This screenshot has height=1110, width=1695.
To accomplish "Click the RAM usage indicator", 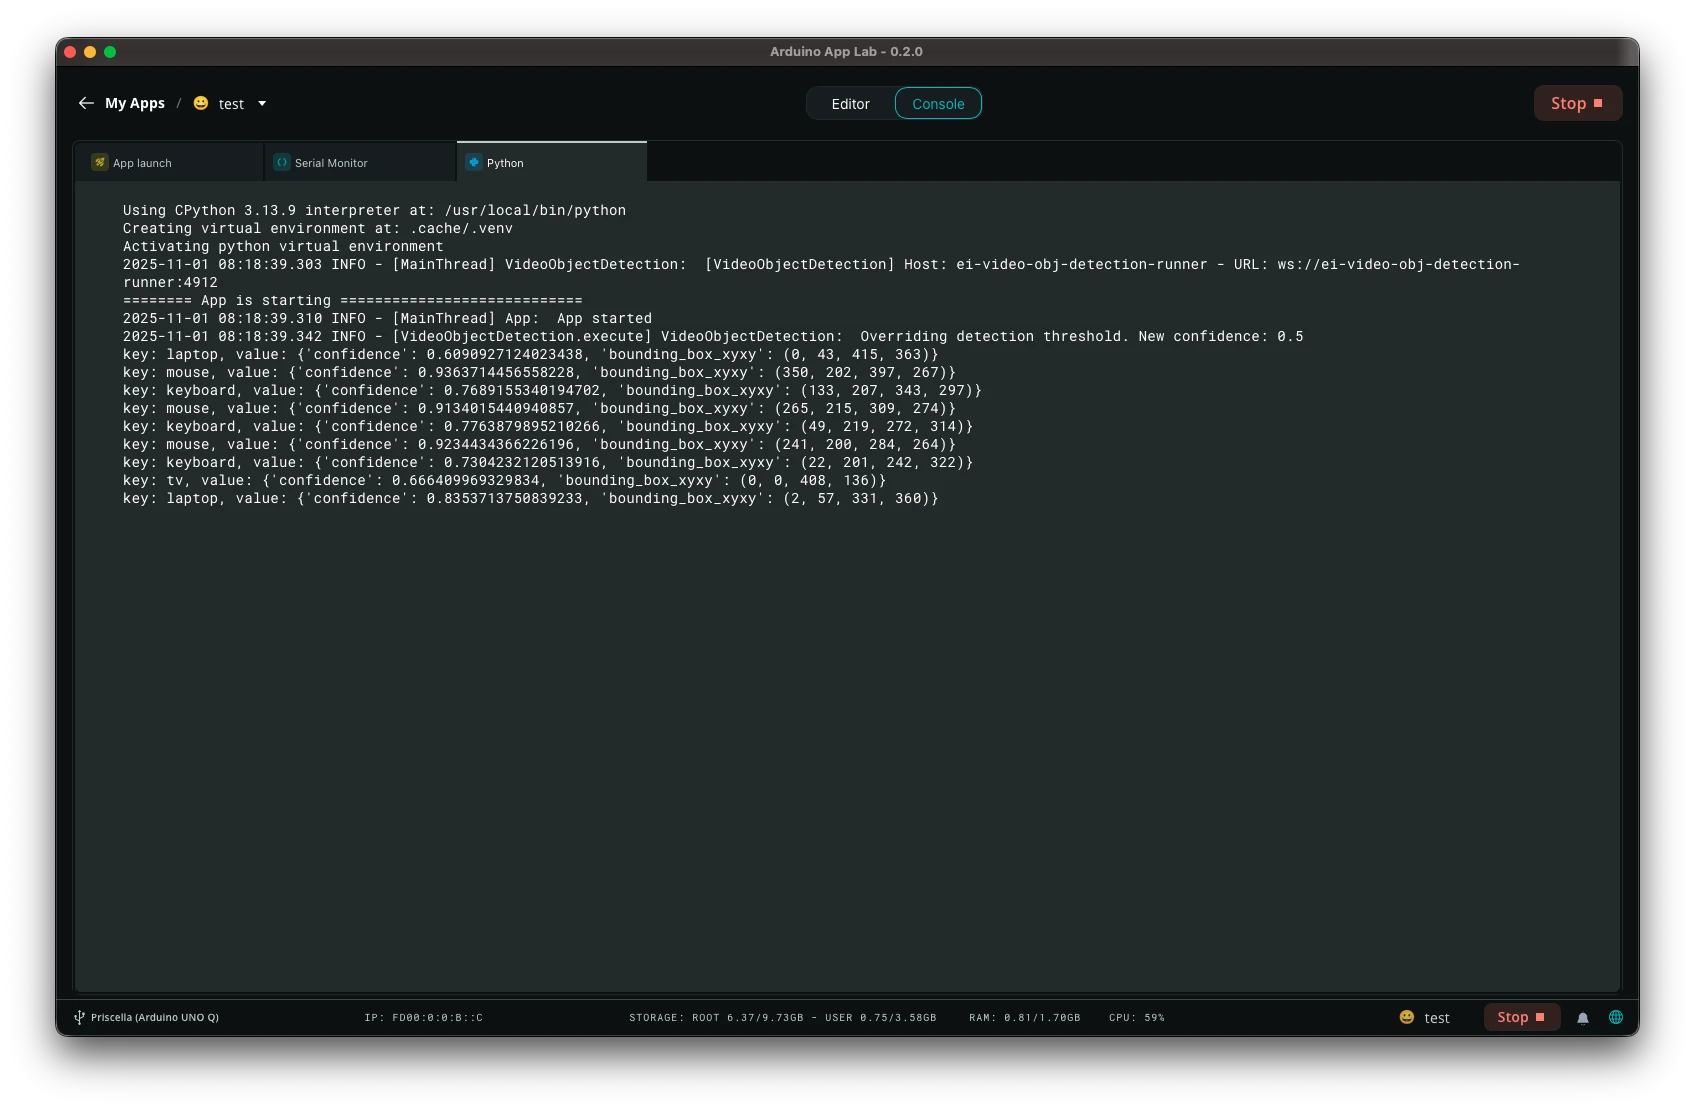I will coord(1024,1017).
